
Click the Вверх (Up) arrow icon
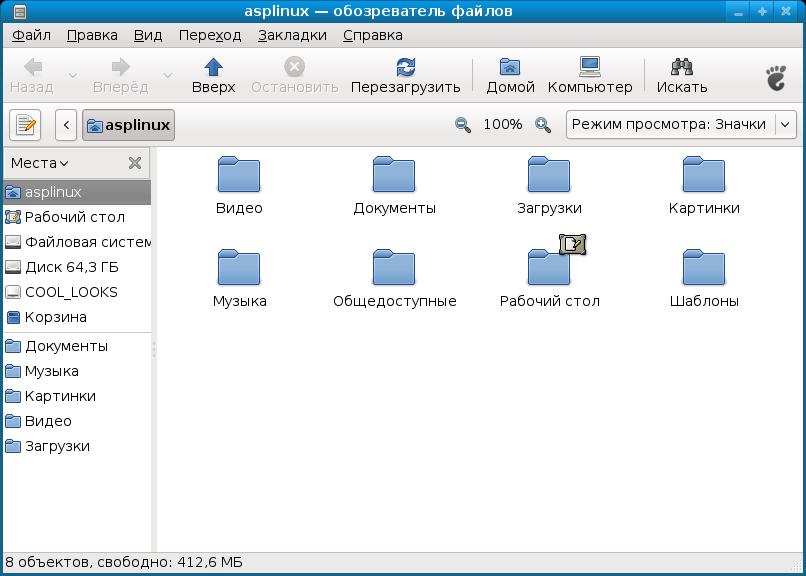[x=213, y=67]
